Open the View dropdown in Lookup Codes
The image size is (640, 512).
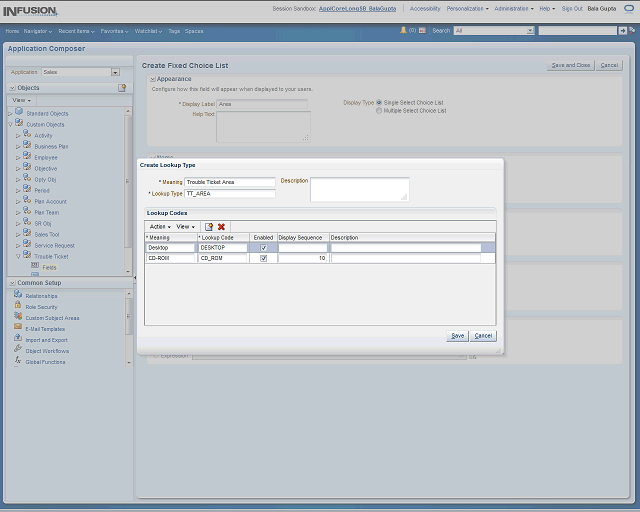(x=185, y=227)
